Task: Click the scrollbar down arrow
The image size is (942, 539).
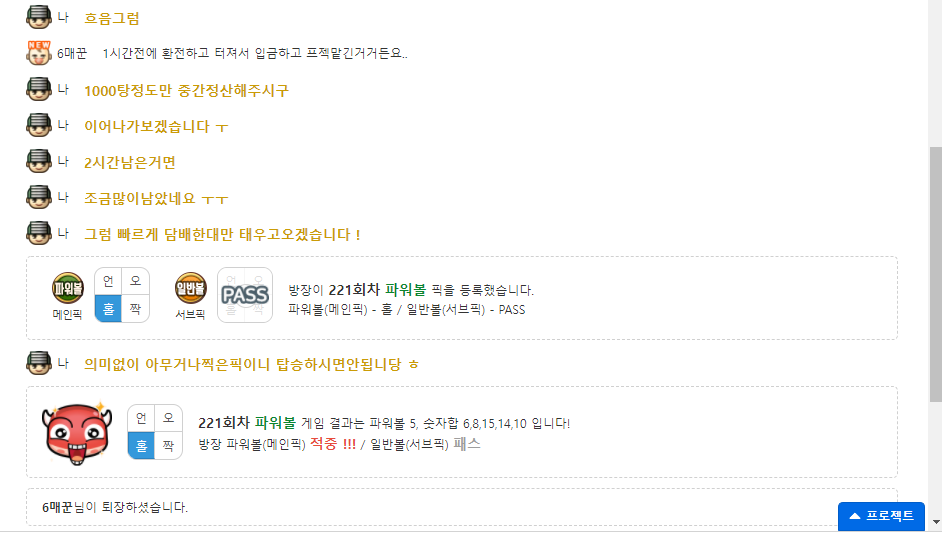Action: [935, 522]
